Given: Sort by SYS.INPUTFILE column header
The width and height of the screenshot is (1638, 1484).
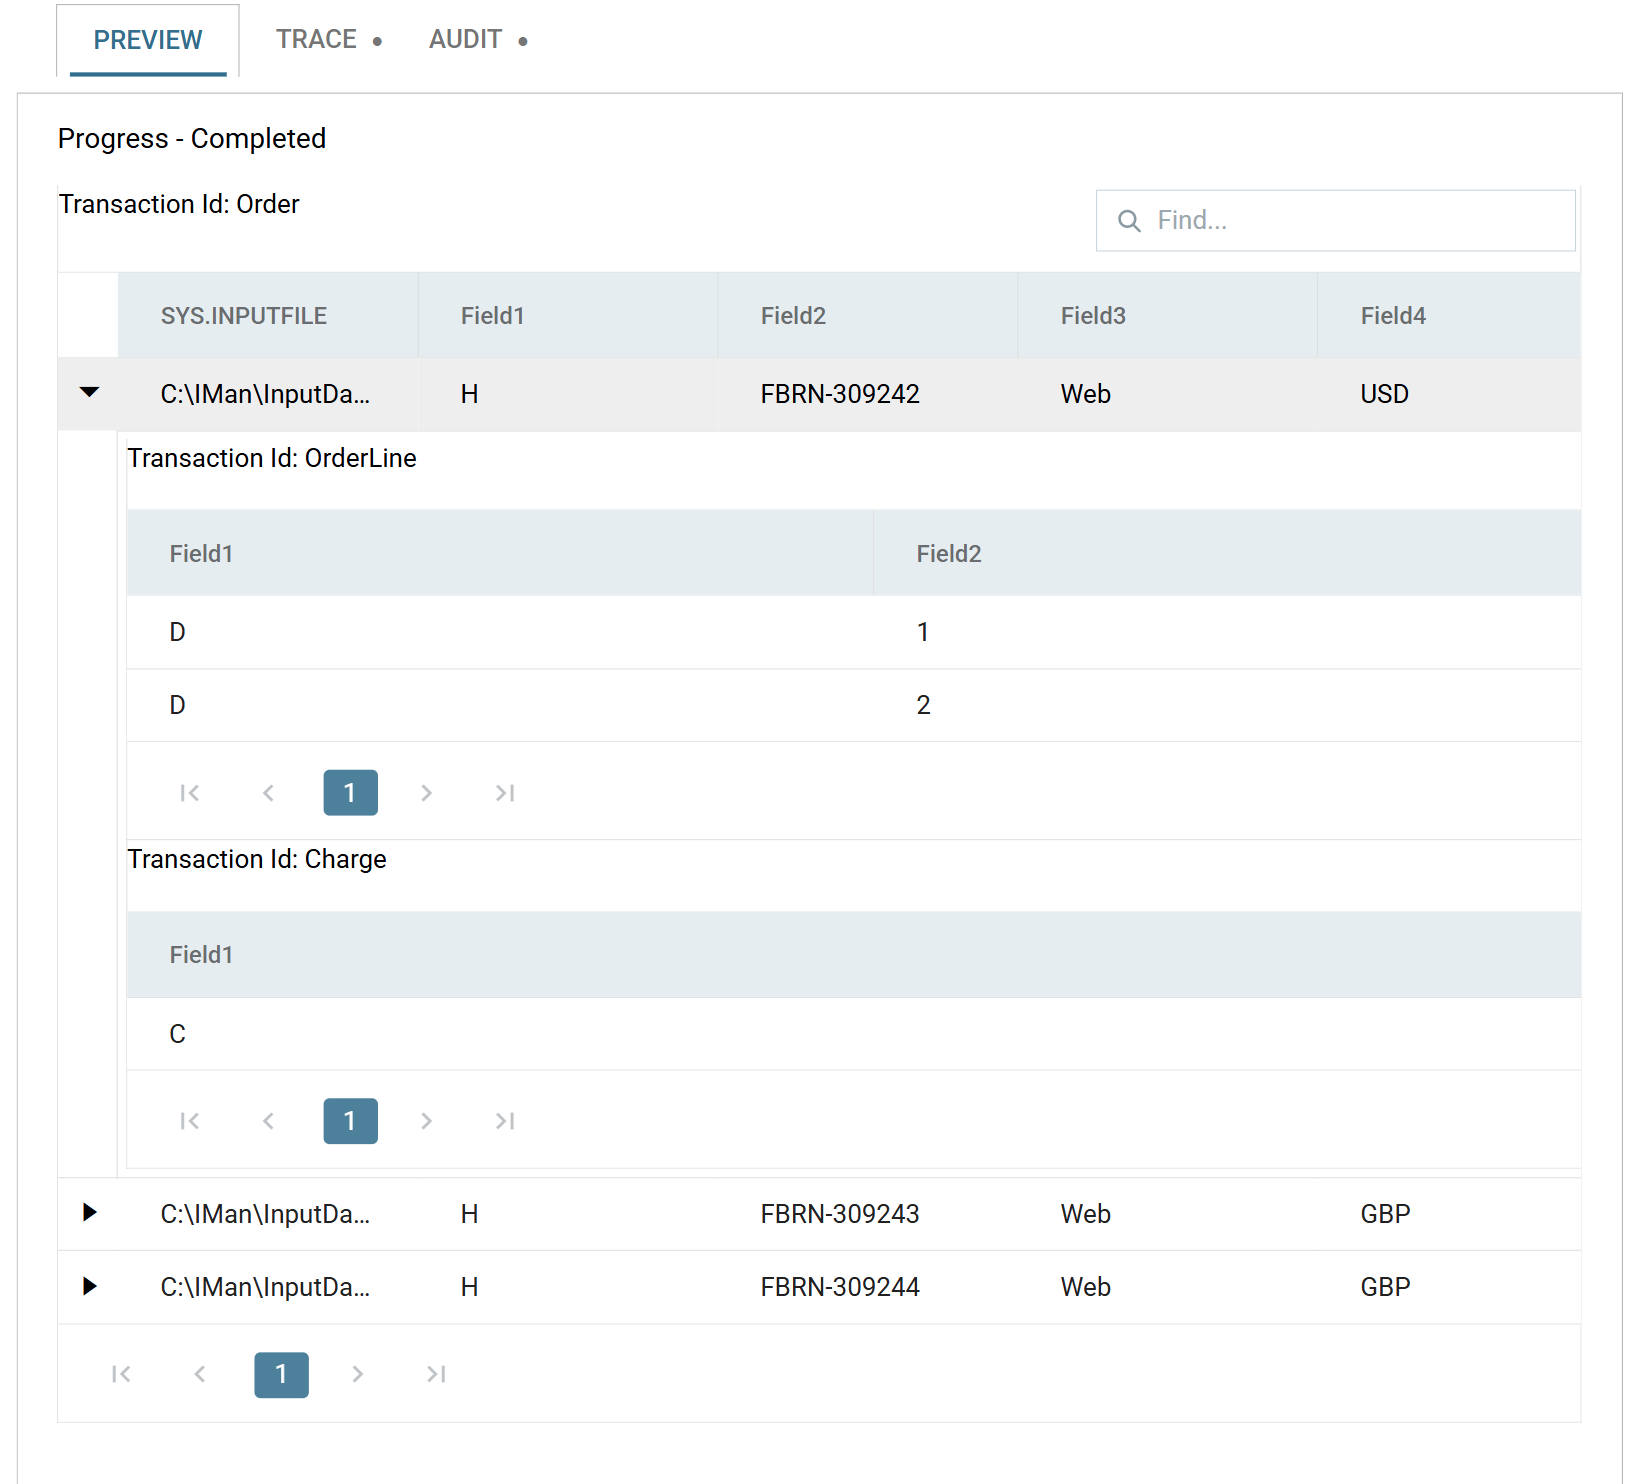Looking at the screenshot, I should coord(268,316).
